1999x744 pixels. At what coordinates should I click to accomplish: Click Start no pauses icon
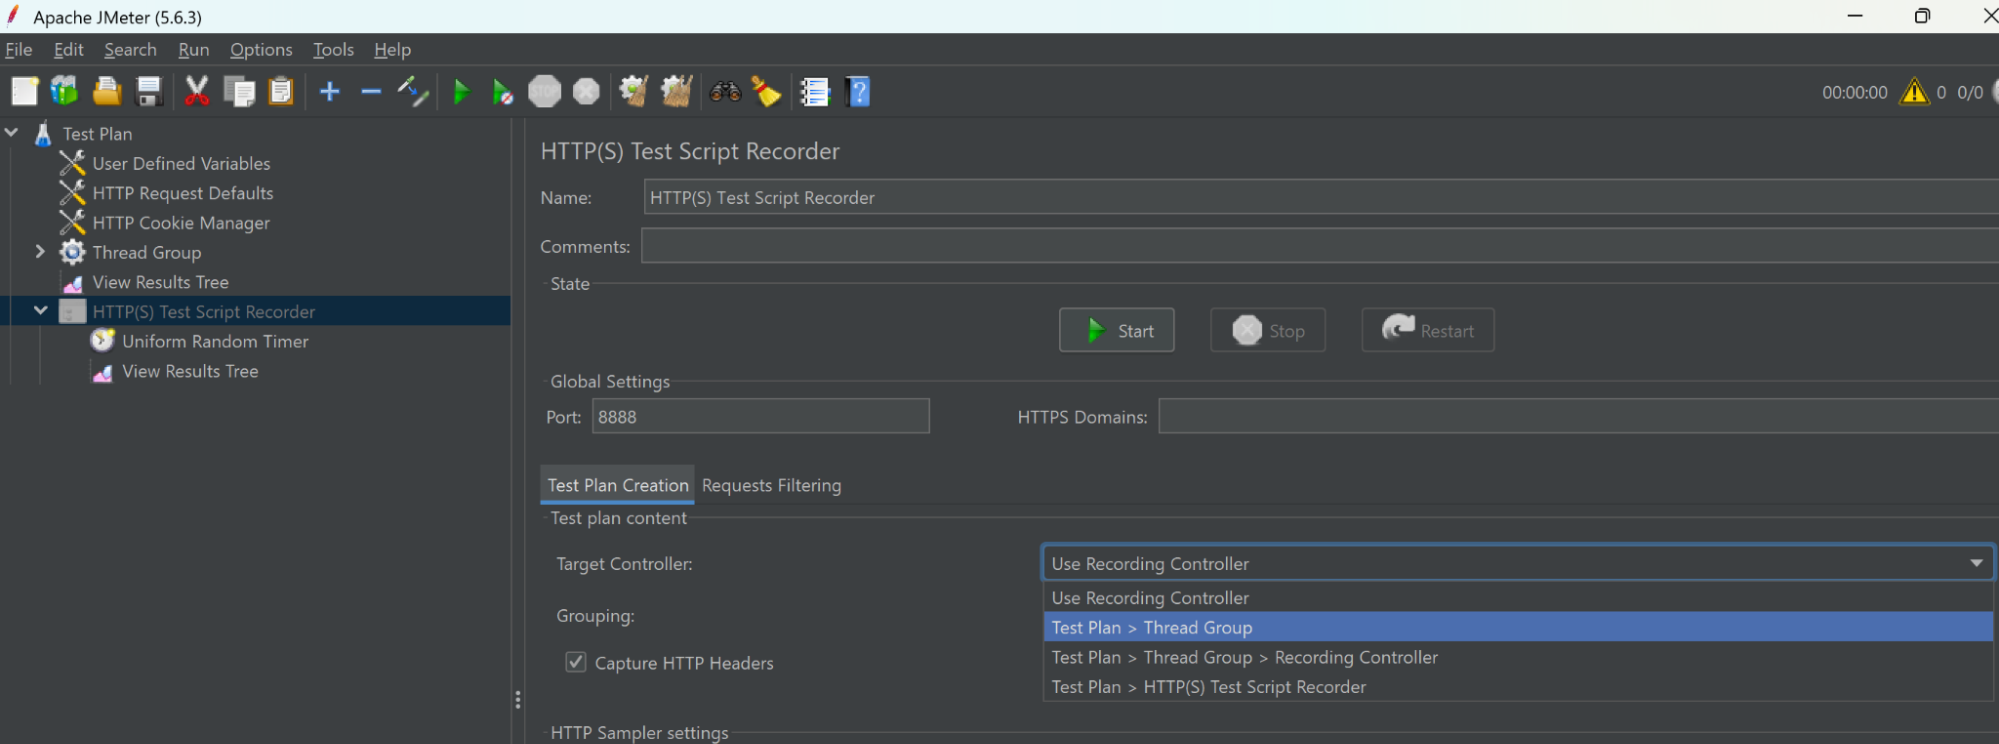pyautogui.click(x=503, y=92)
